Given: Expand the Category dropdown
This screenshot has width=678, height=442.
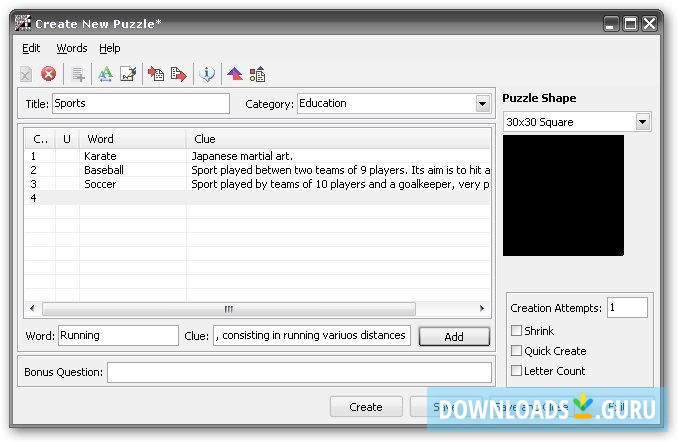Looking at the screenshot, I should coord(482,104).
